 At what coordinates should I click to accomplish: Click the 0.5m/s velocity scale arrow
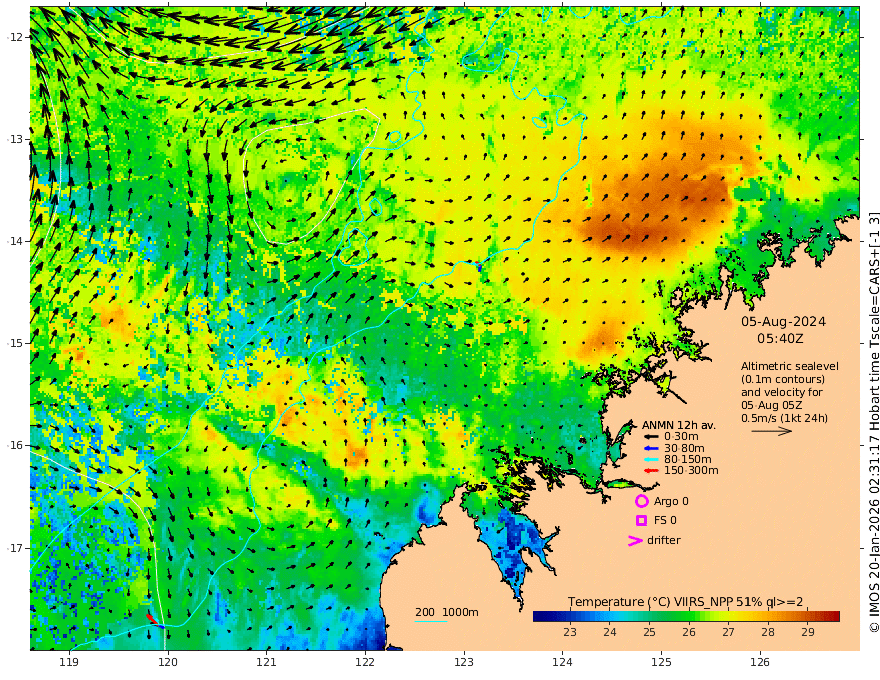[772, 431]
